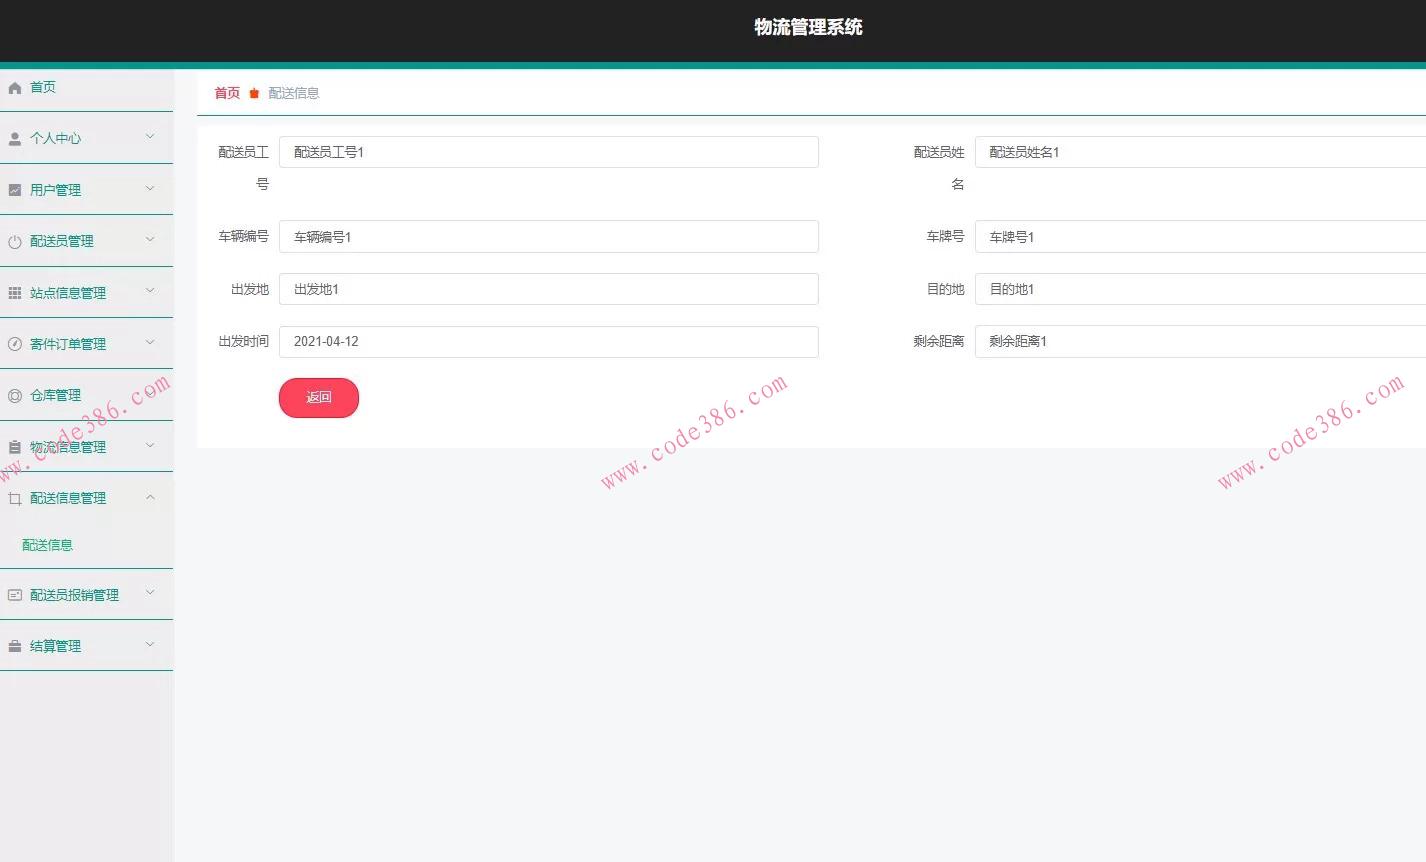Click the 目的地 input field

pos(1200,289)
